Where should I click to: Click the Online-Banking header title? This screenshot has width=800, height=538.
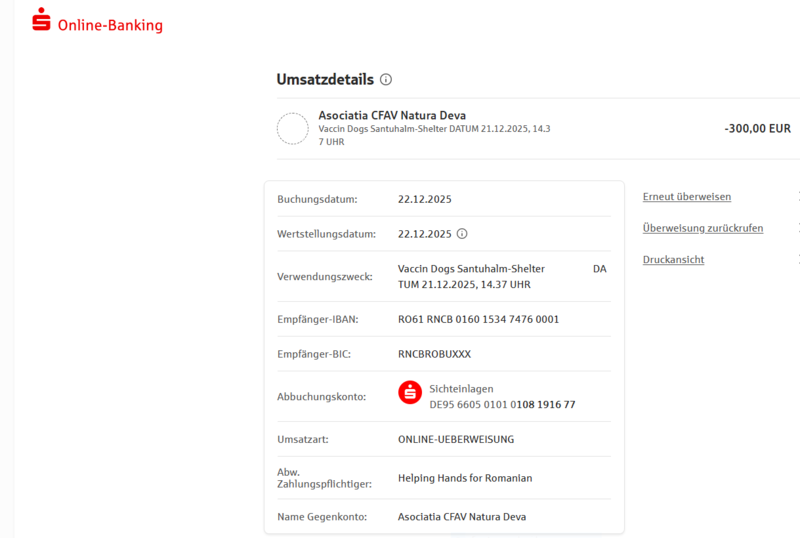pos(110,25)
